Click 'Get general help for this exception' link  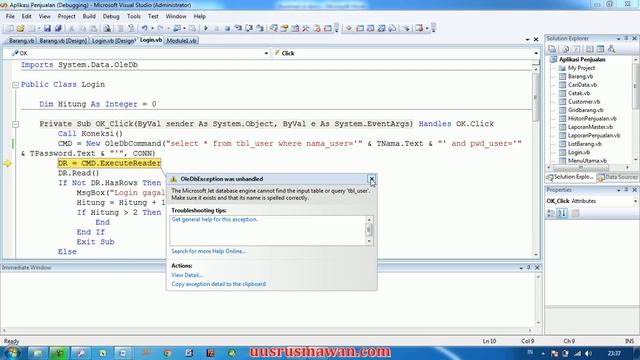(215, 220)
